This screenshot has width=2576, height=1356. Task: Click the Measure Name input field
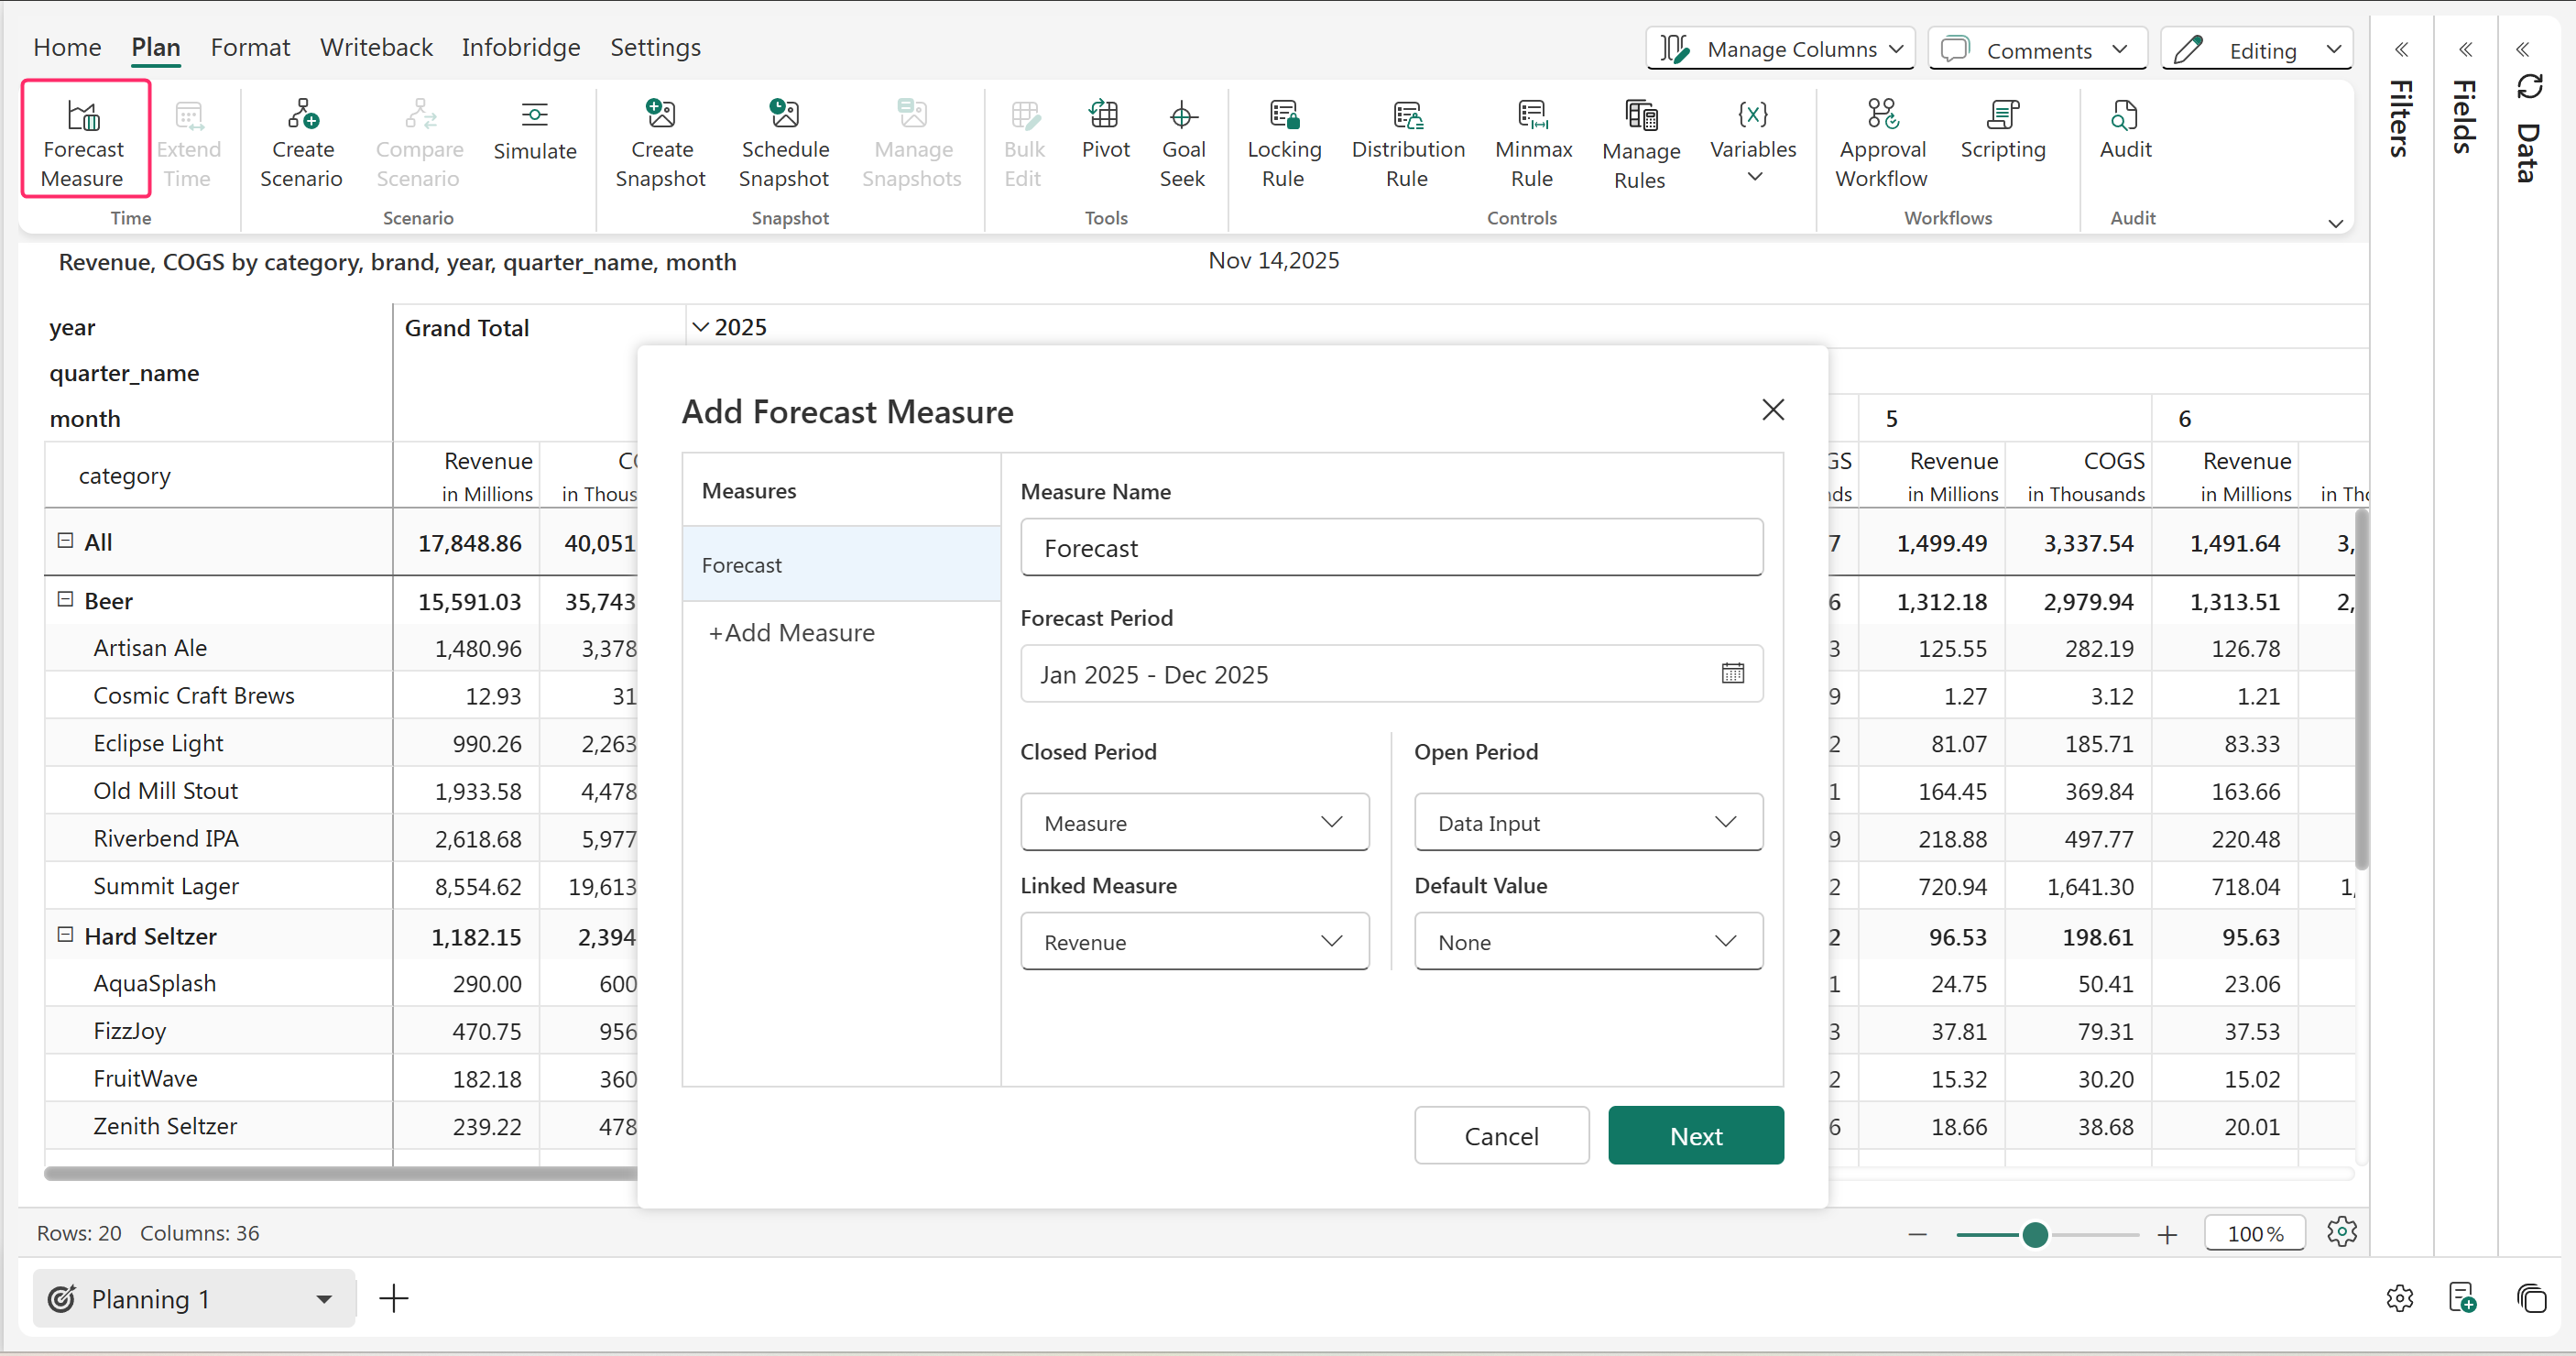point(1390,547)
